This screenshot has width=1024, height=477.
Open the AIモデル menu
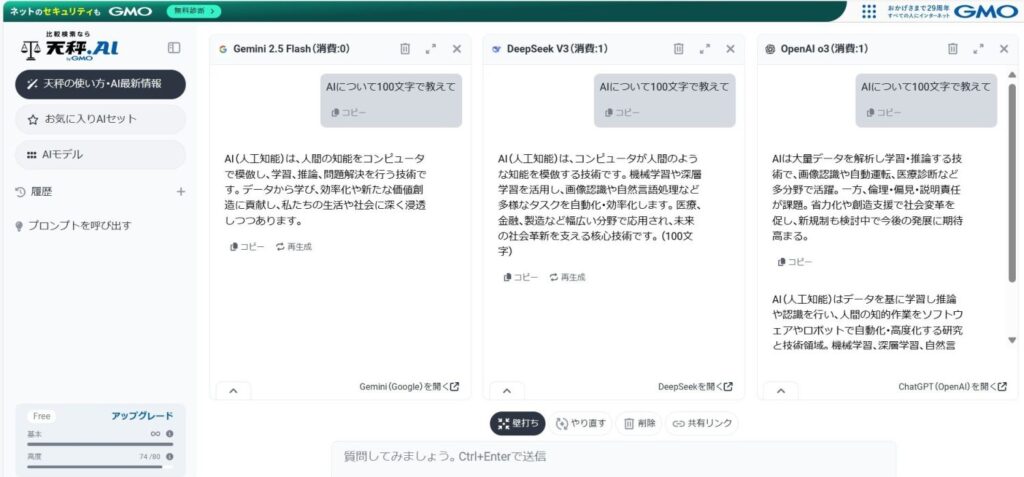coord(100,155)
